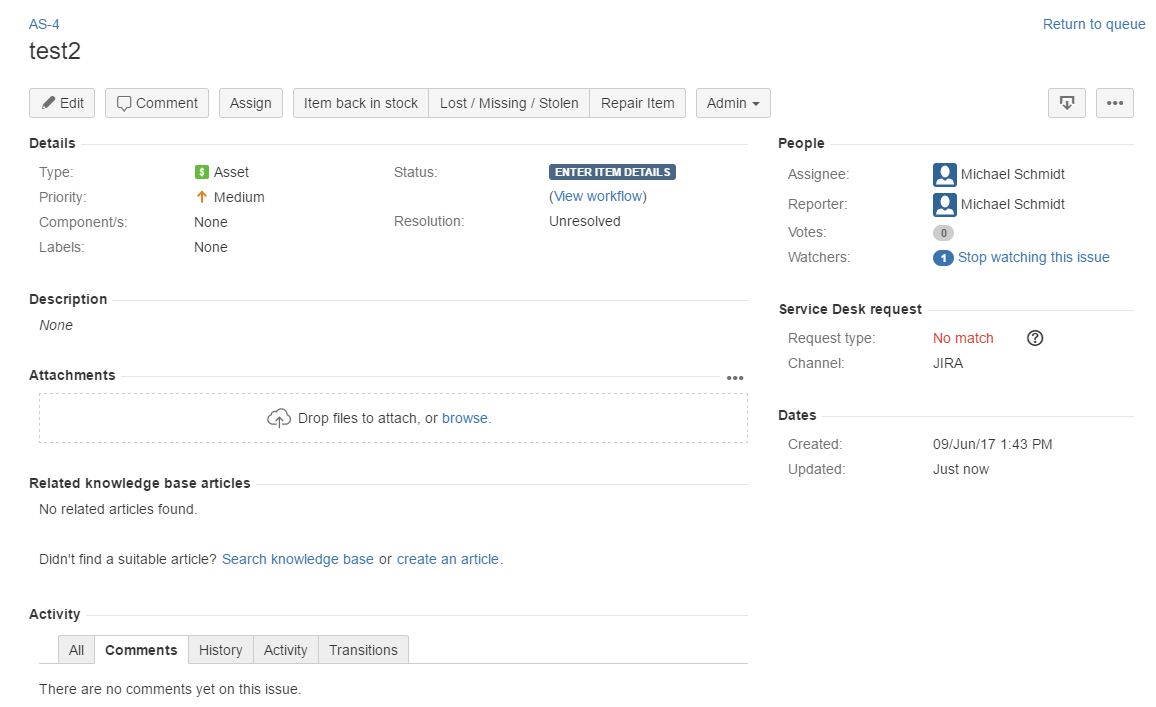Click the Details section header
Screen dimensions: 1156x707
pyautogui.click(x=52, y=144)
